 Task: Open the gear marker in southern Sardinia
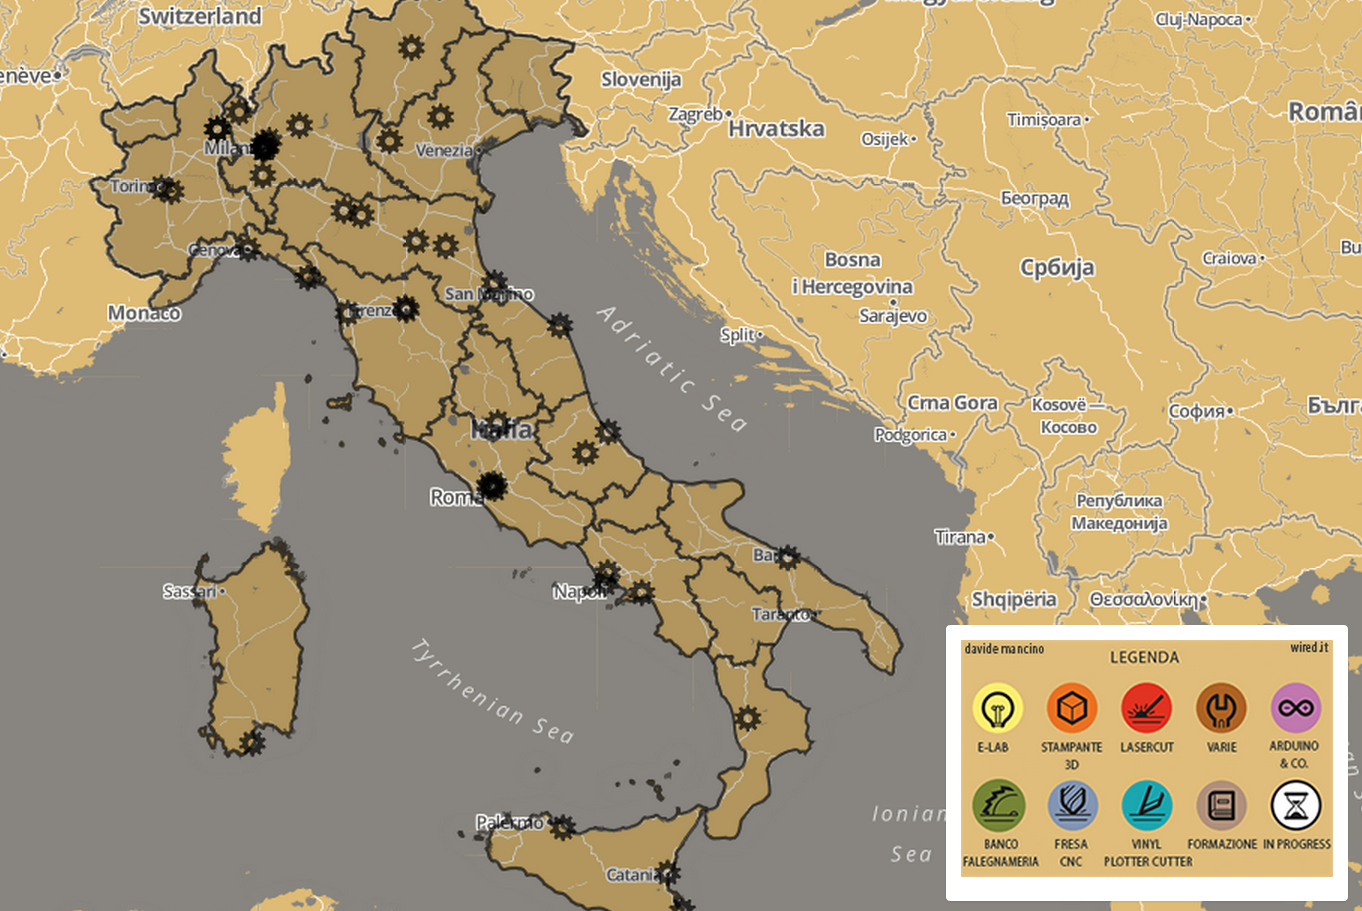coord(251,742)
